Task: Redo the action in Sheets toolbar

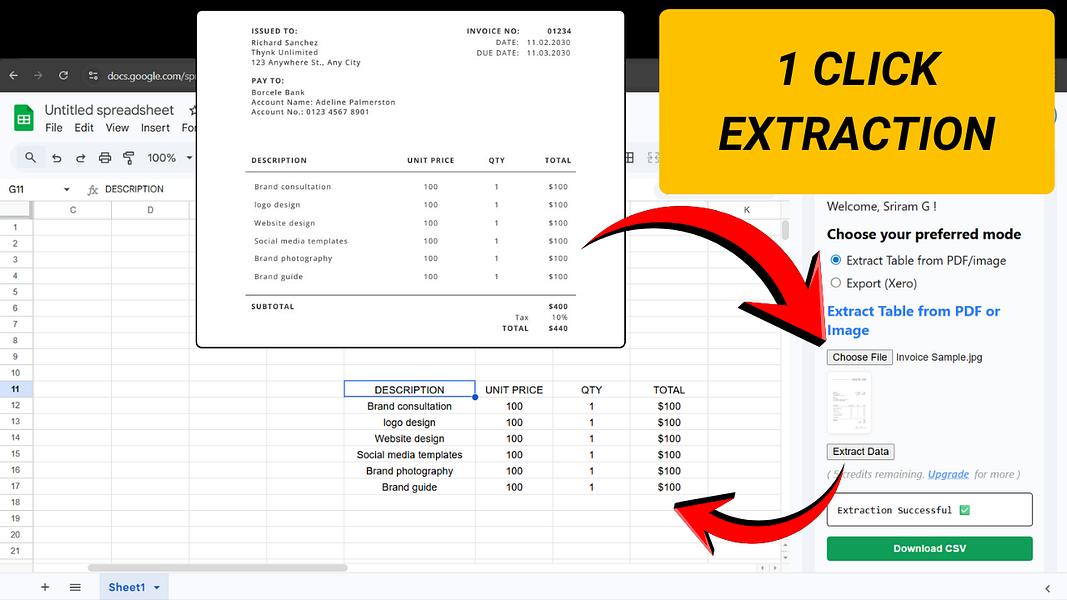Action: tap(80, 158)
